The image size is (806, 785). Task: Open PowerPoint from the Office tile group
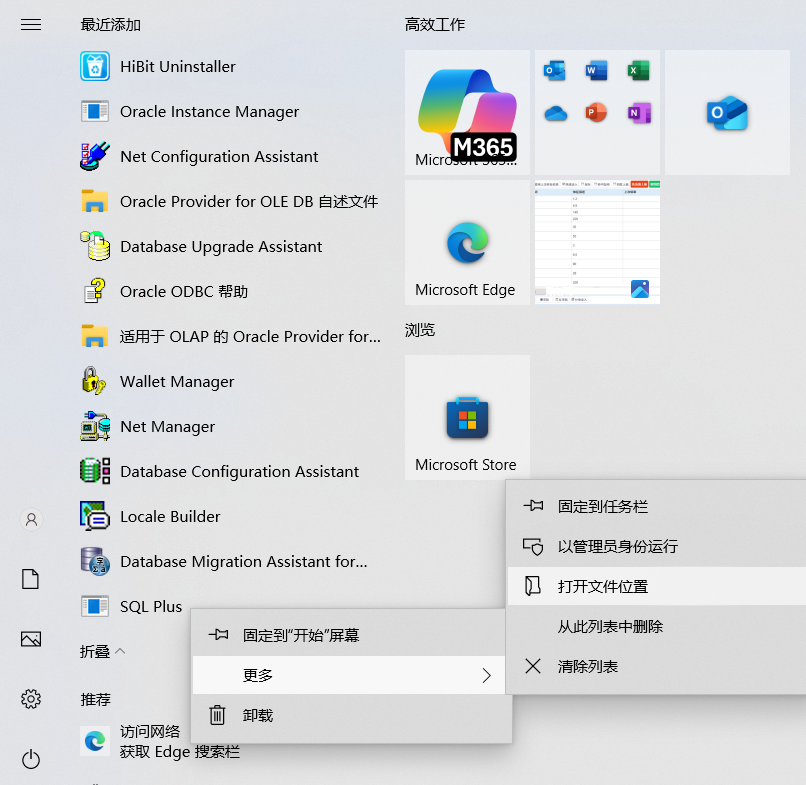tap(596, 112)
